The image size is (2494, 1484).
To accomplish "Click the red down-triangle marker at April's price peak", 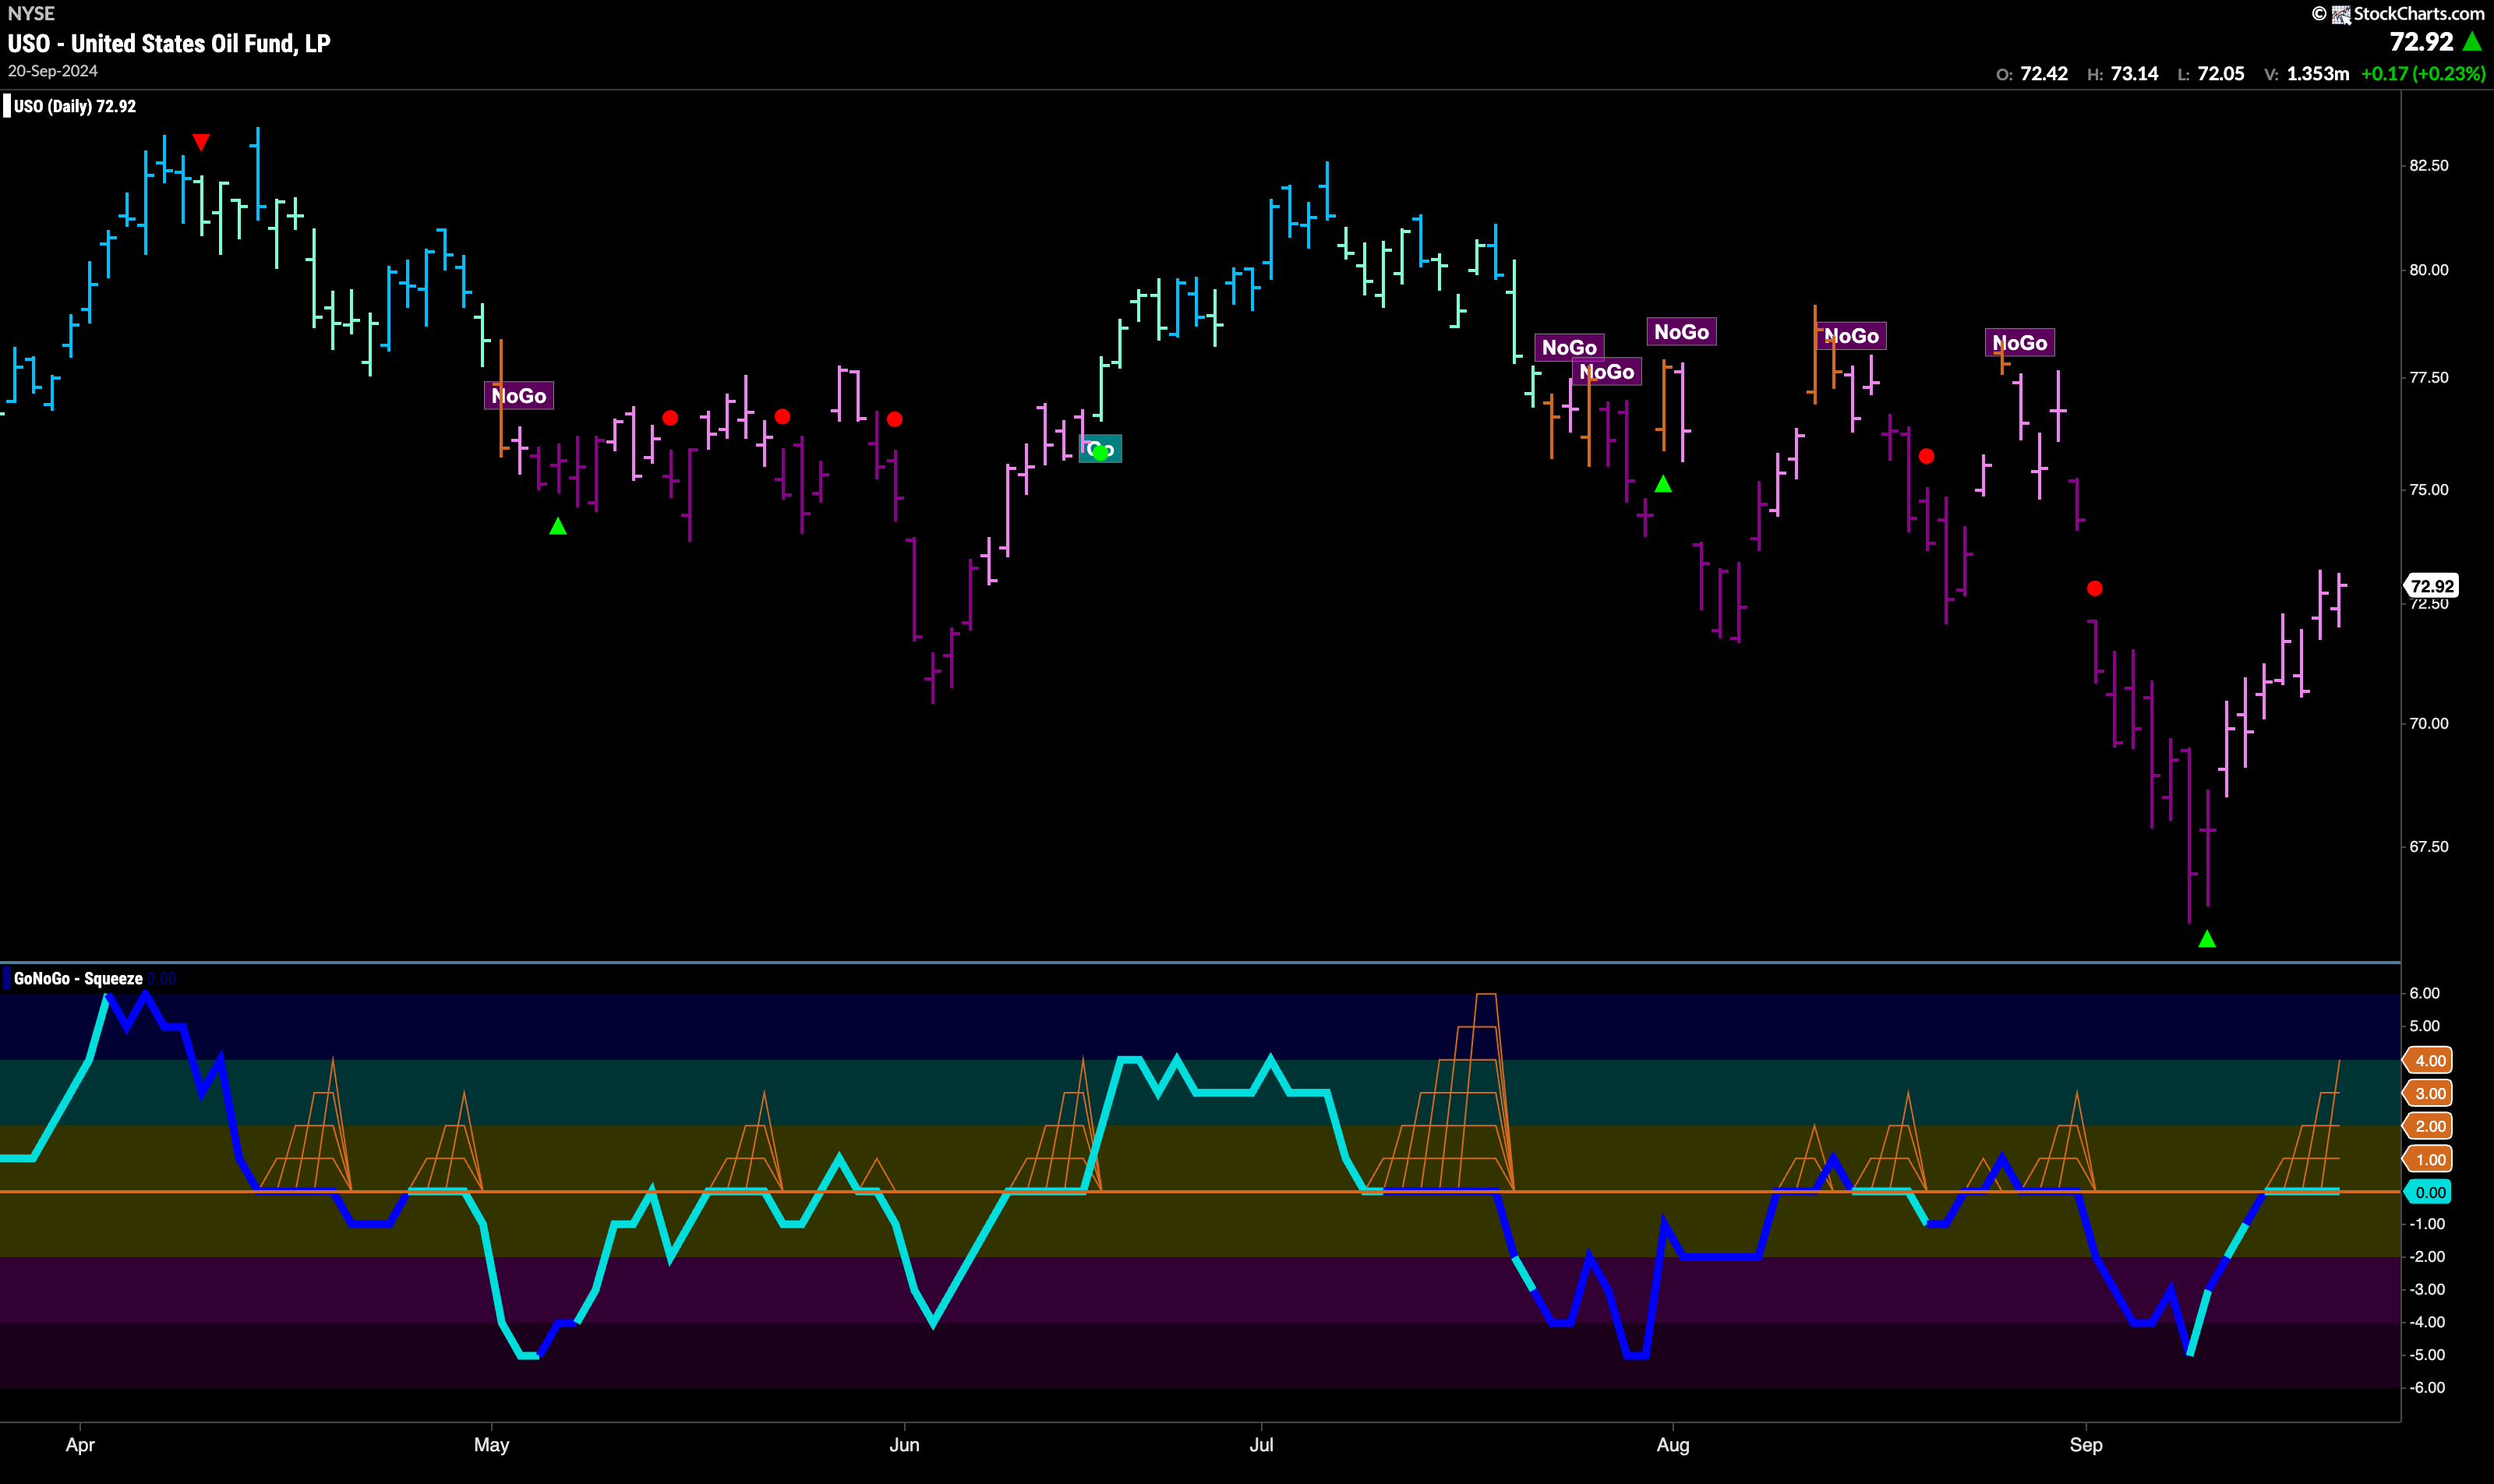I will click(201, 143).
